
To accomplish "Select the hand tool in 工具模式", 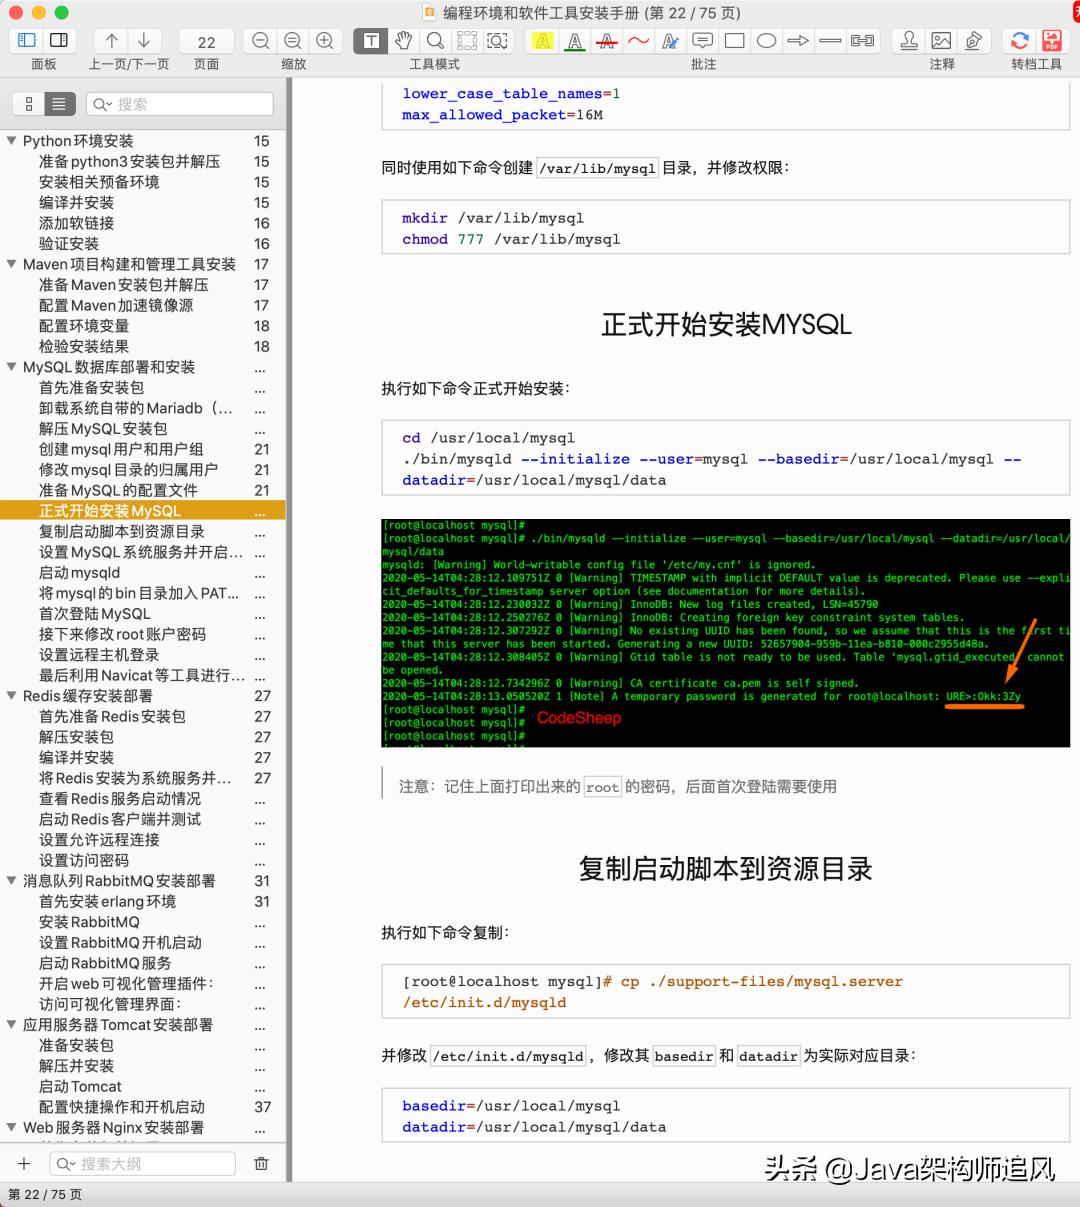I will (404, 40).
